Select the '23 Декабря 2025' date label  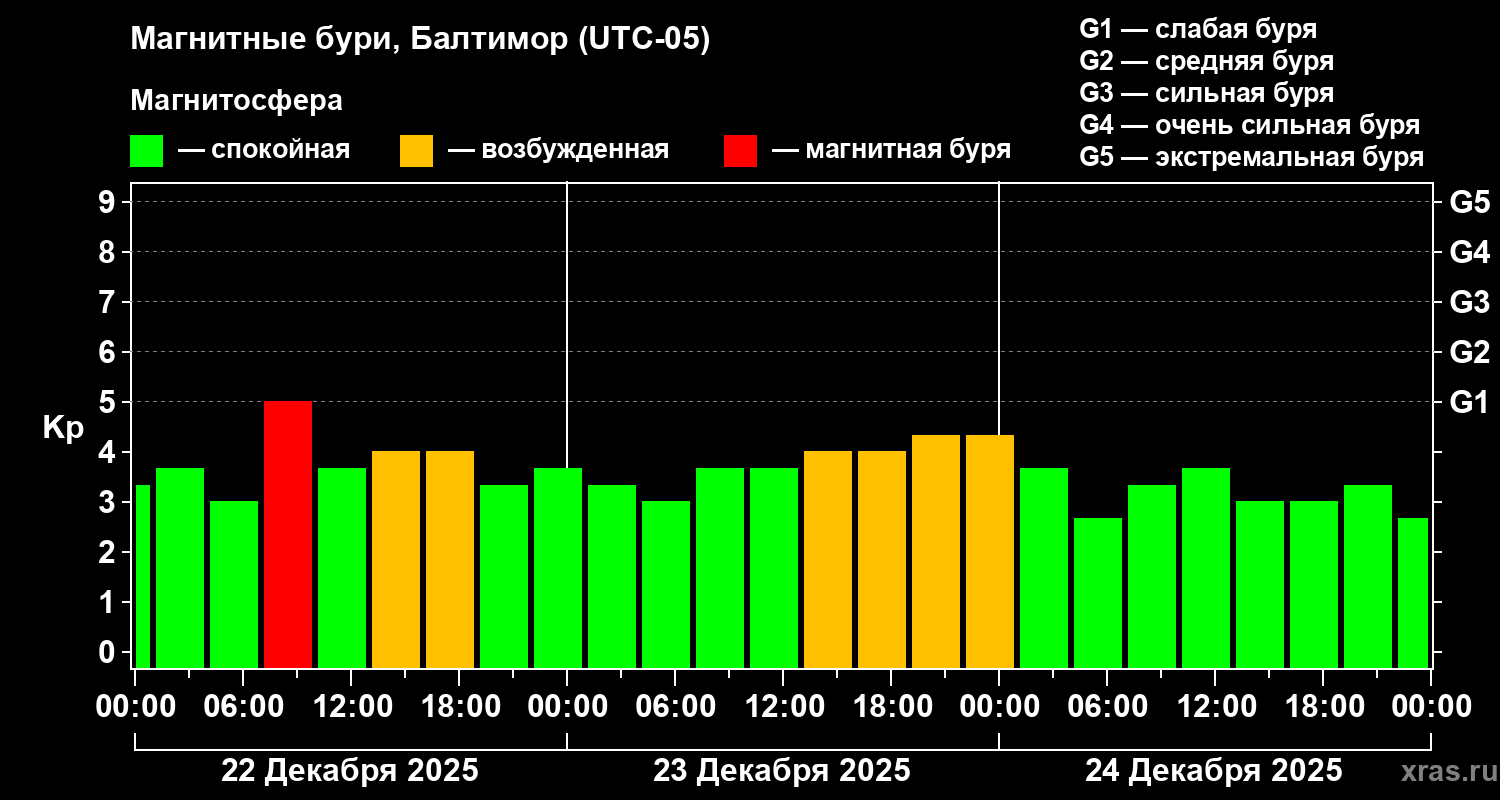pos(782,771)
